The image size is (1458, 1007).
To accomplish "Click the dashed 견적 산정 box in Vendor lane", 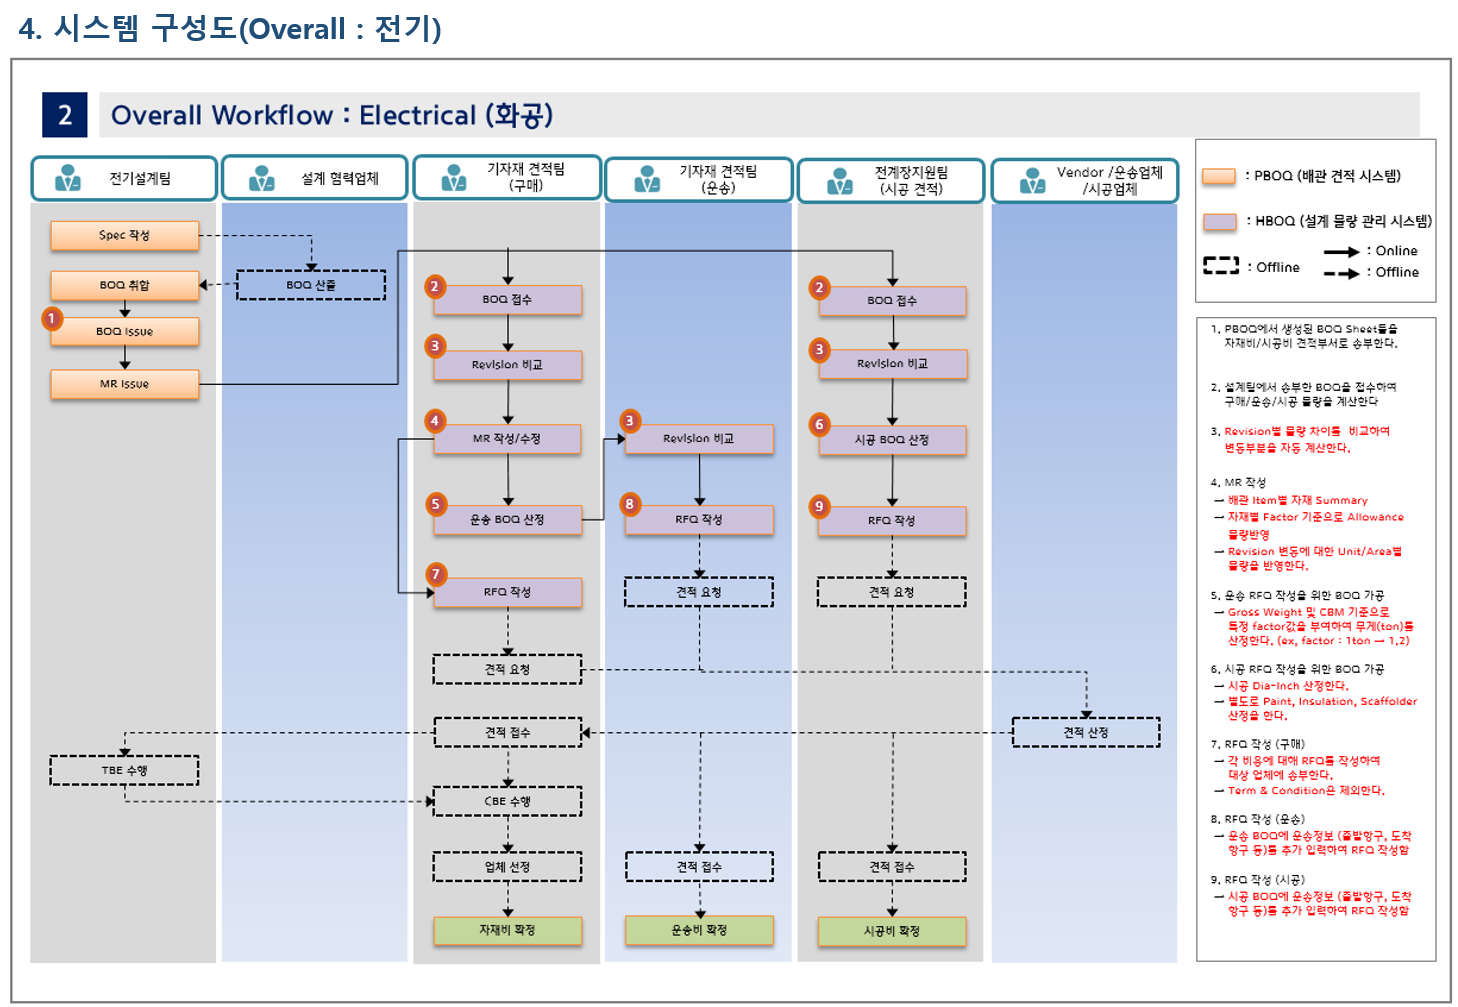I will click(1086, 732).
